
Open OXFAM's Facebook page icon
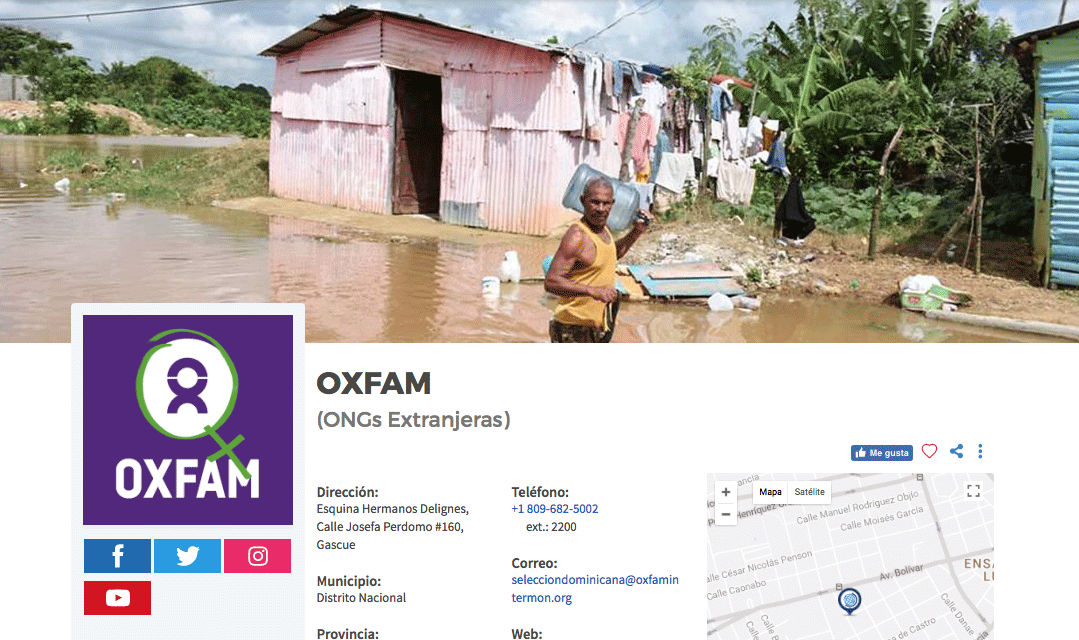tap(117, 556)
